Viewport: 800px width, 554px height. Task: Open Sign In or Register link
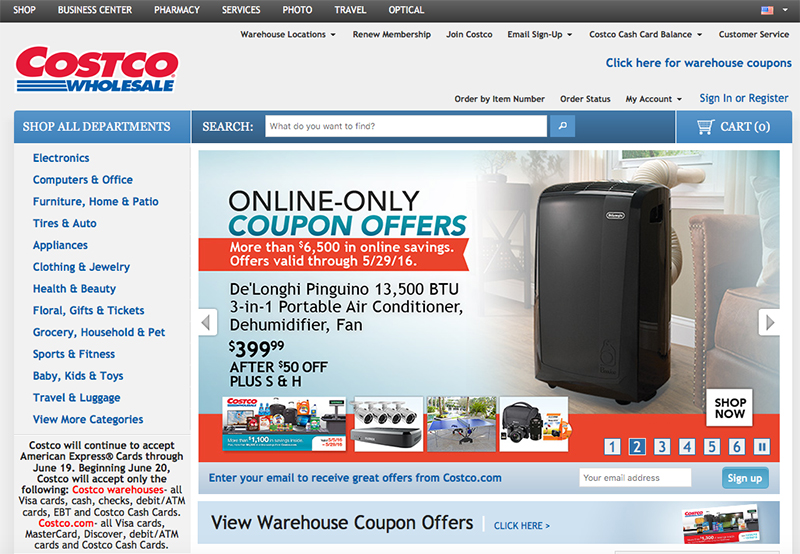point(744,98)
